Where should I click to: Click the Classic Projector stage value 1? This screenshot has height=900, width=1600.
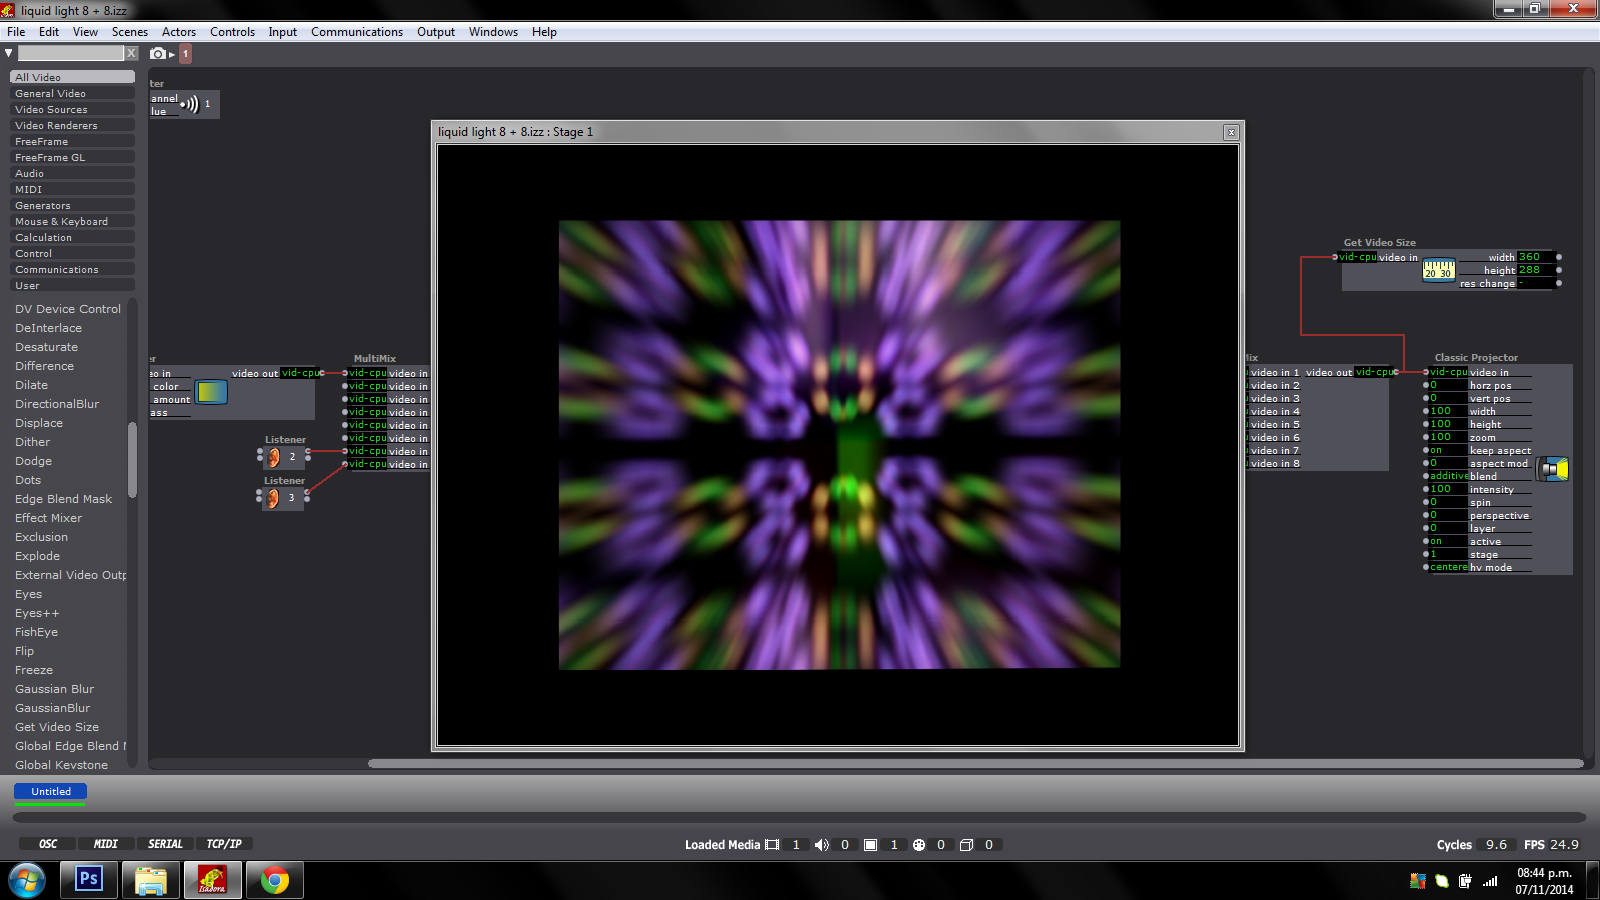point(1447,554)
